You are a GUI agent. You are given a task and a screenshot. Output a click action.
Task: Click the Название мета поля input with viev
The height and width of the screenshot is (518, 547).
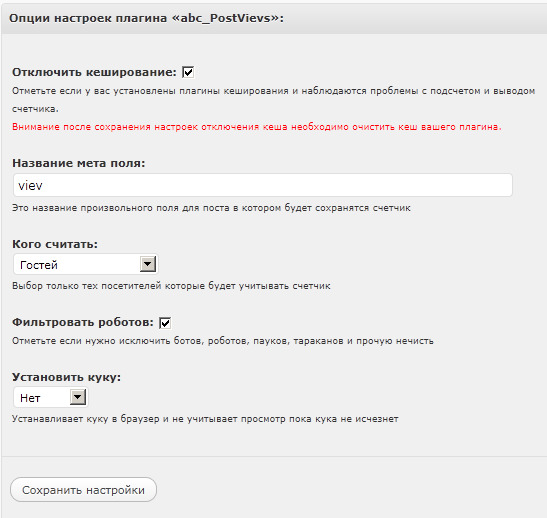click(x=263, y=185)
